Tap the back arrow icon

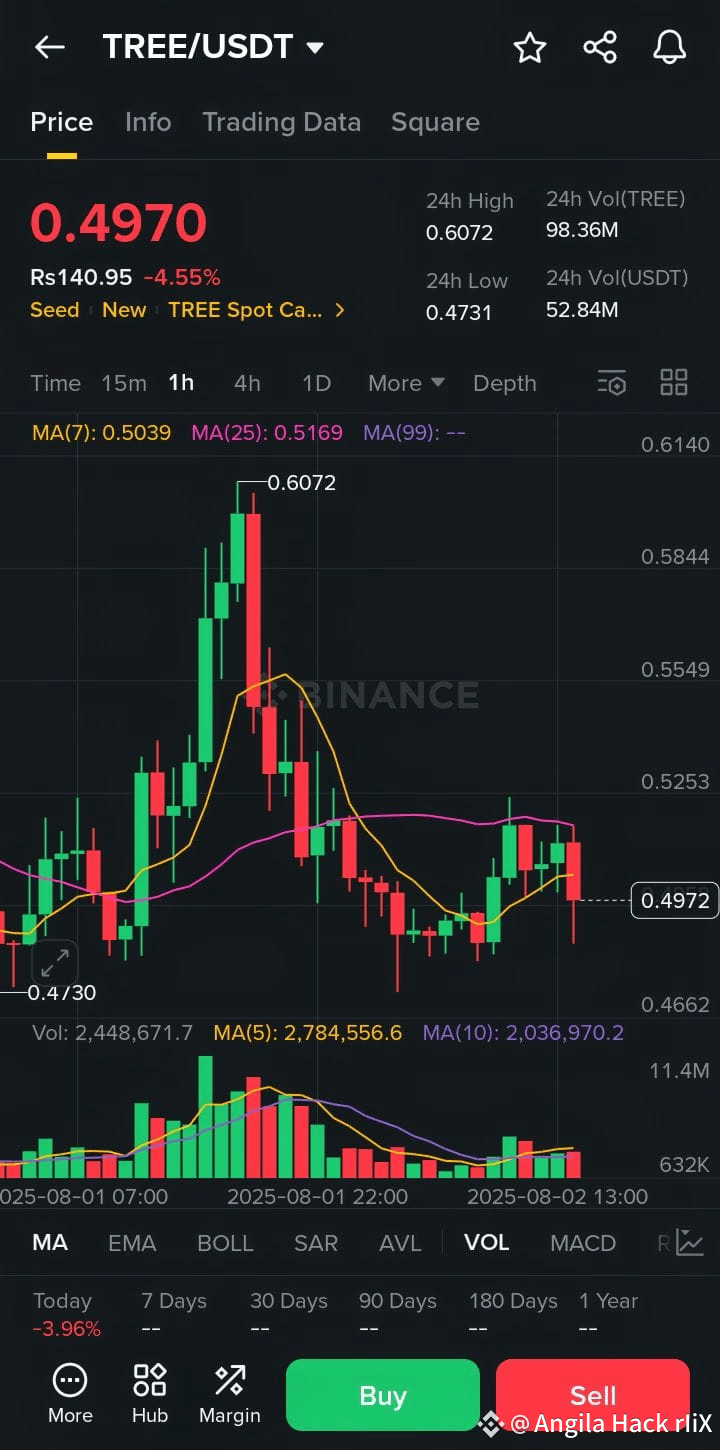pos(49,47)
